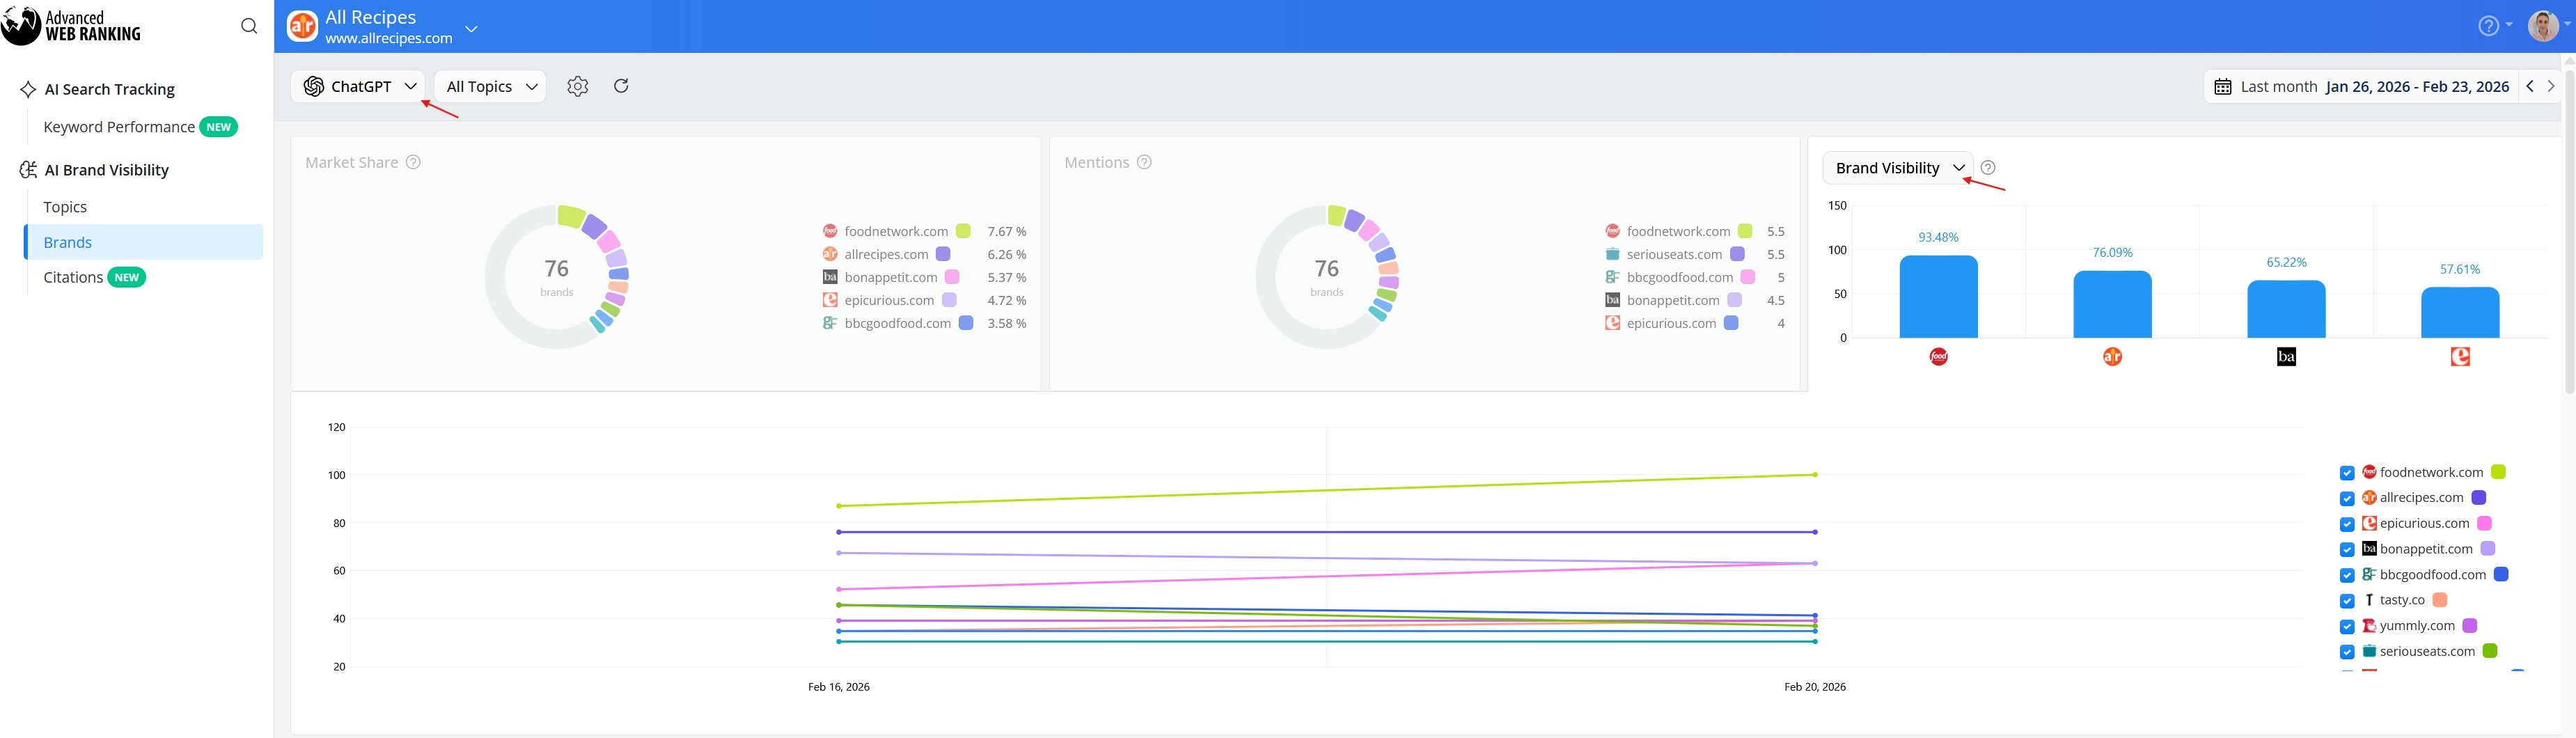Uncheck allrecipes.com in chart legend
2576x738 pixels.
tap(2347, 499)
